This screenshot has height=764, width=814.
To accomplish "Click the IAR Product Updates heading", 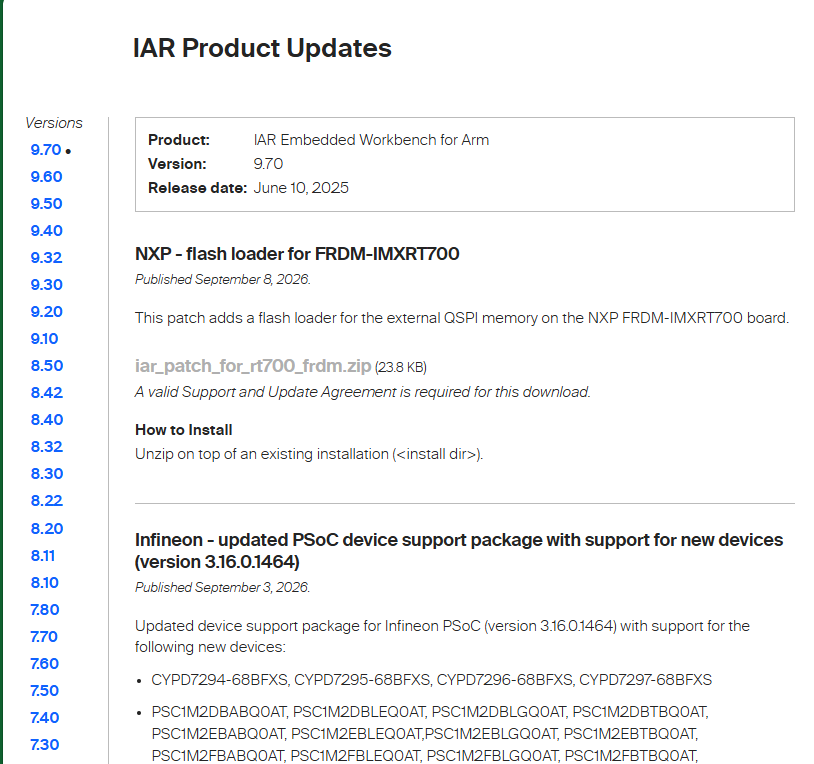I will [262, 48].
